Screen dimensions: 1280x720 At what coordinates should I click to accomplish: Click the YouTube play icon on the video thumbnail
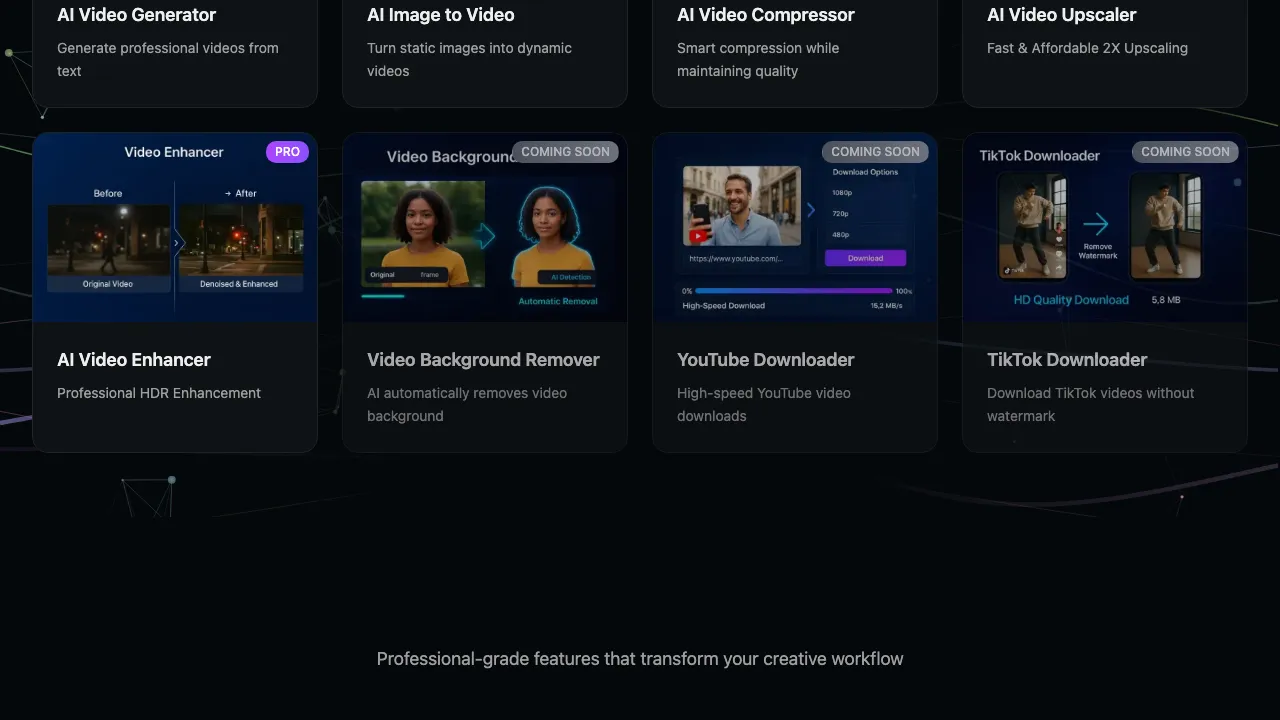(x=698, y=235)
